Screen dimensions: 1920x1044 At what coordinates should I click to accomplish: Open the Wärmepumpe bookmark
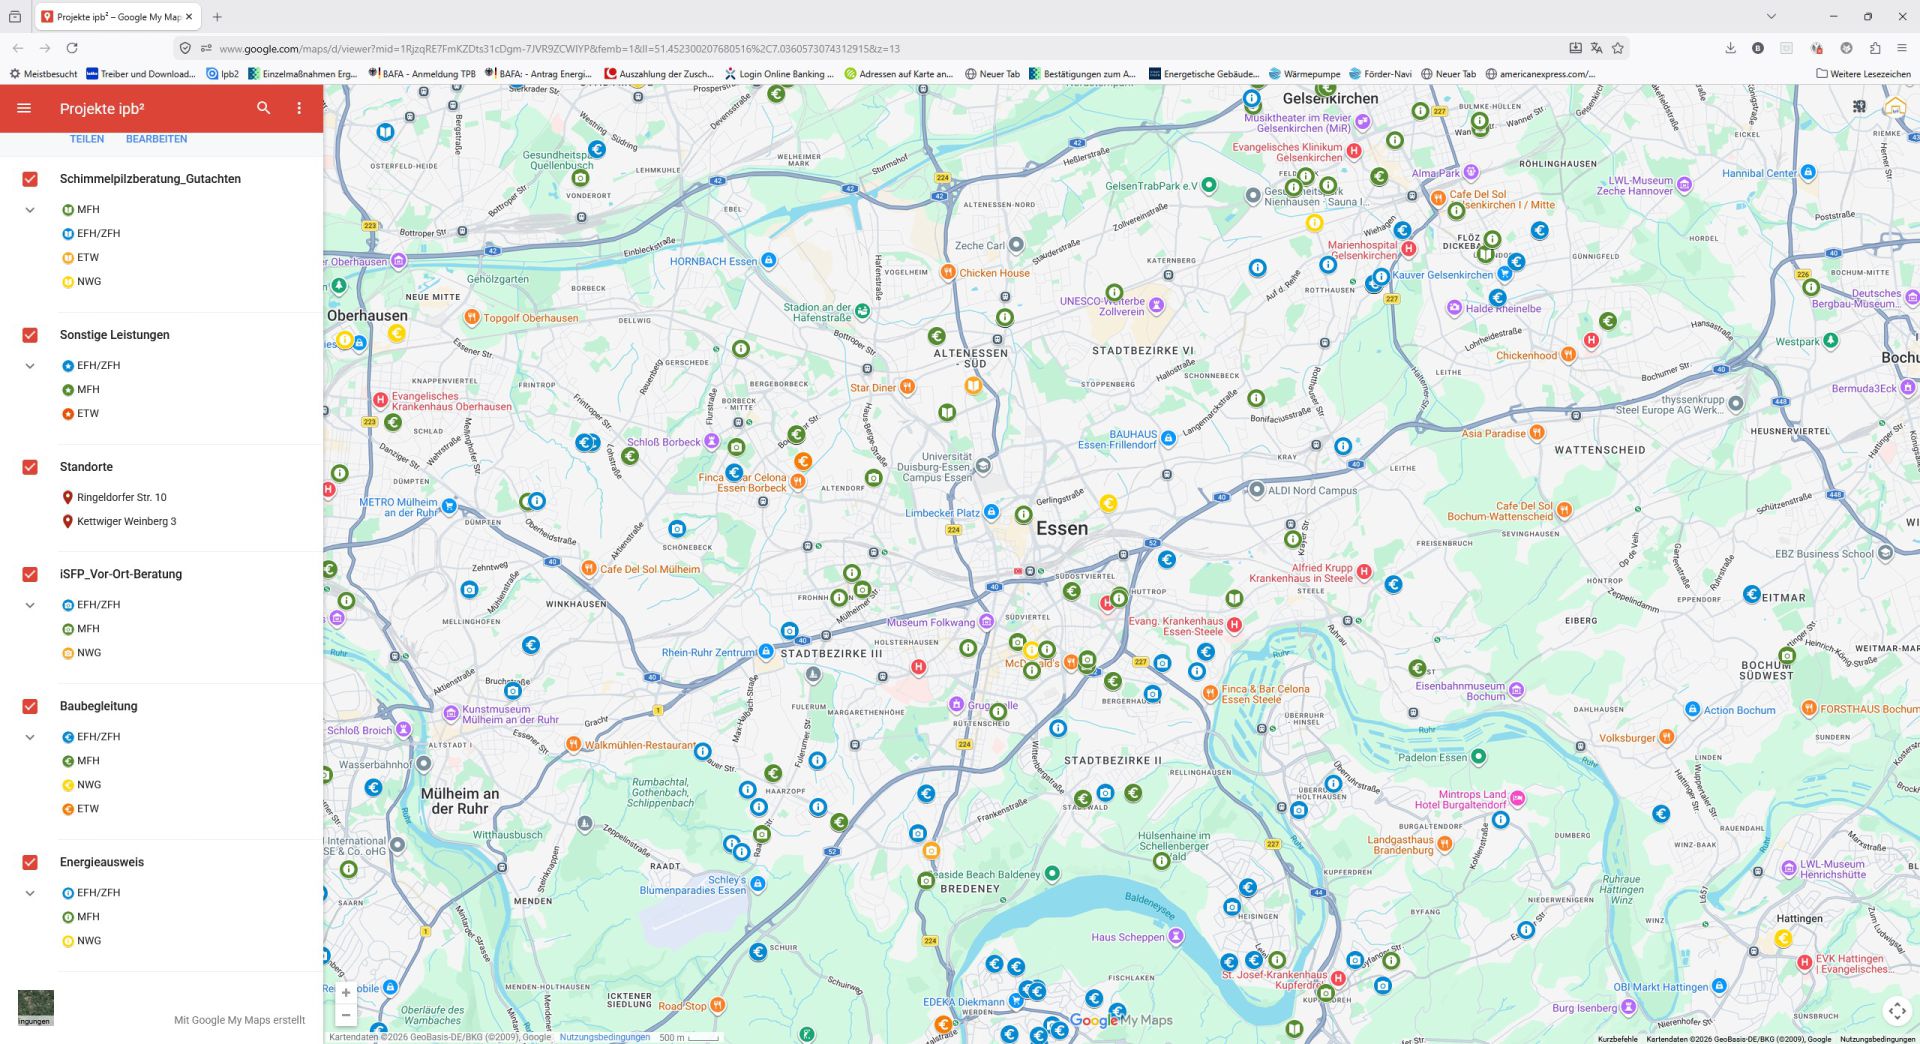coord(1304,74)
